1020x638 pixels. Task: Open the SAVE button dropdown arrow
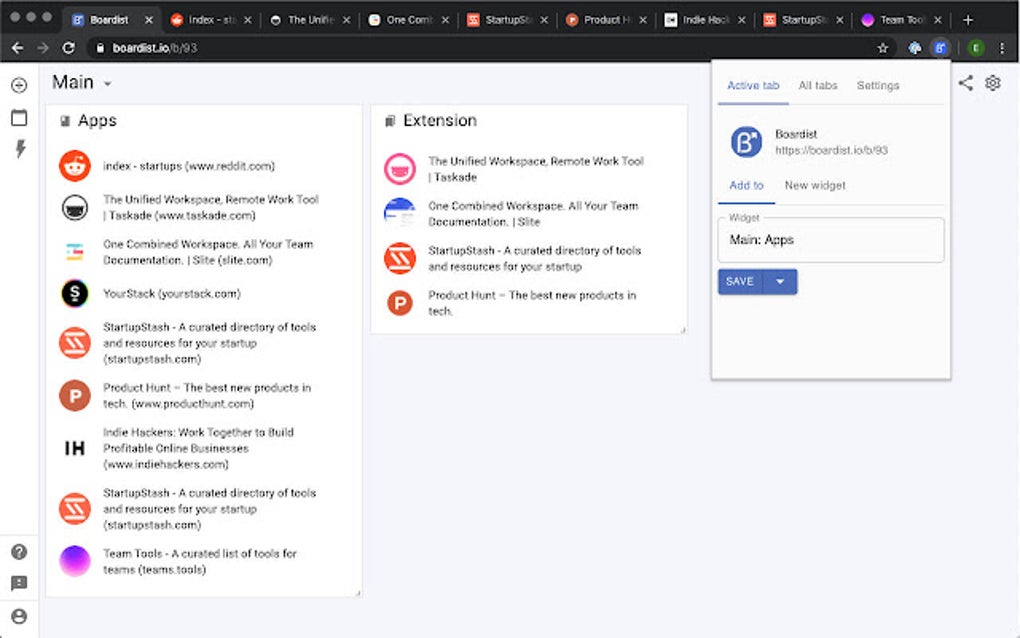coord(780,282)
